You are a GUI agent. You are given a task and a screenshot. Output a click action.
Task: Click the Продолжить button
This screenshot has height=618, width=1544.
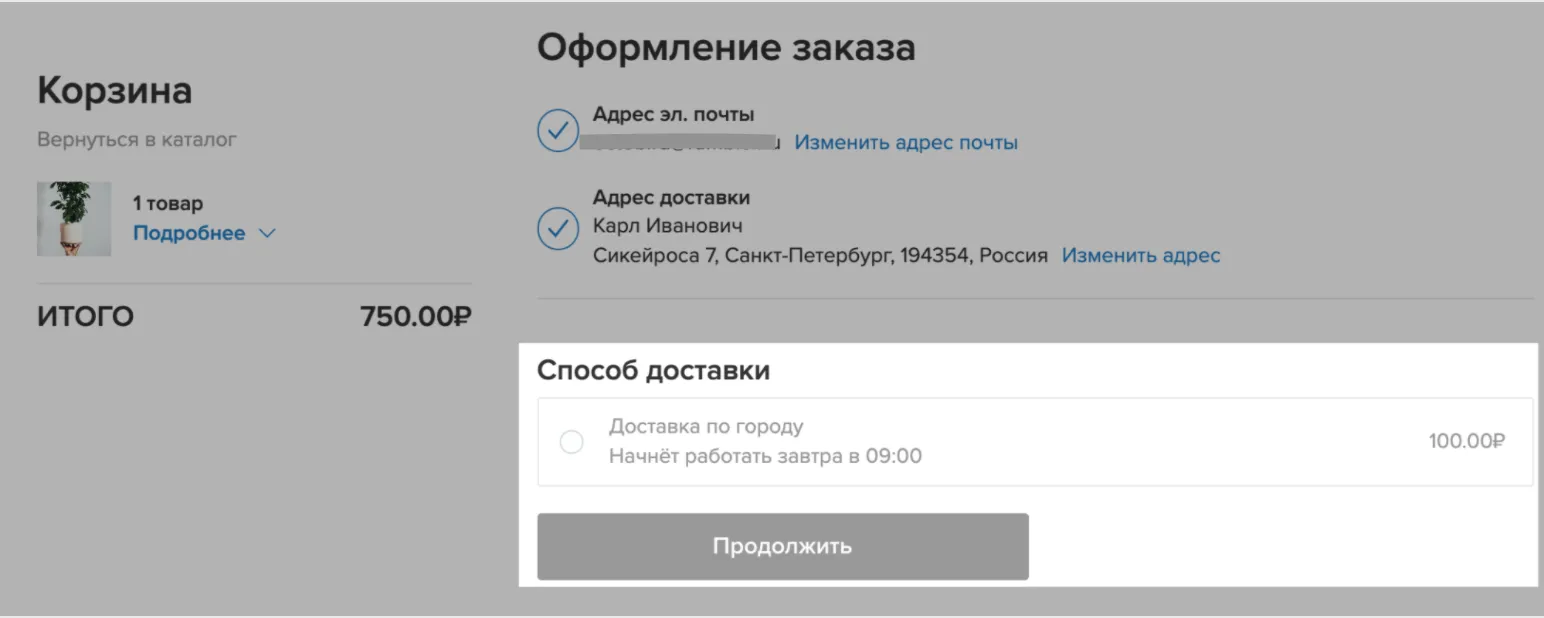[783, 547]
